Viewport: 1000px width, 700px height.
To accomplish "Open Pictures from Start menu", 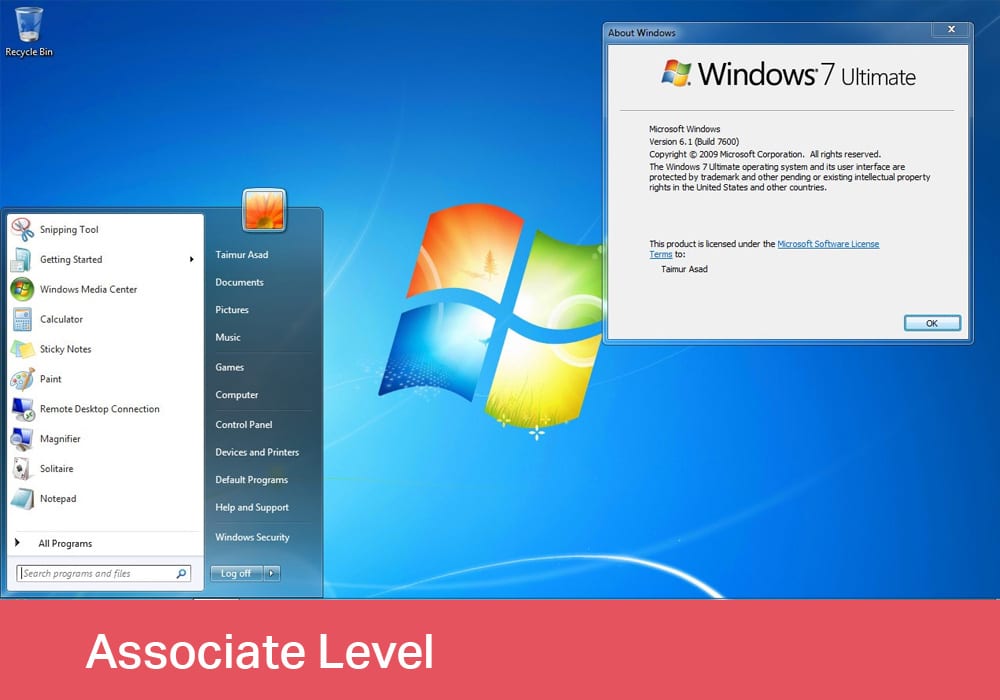I will 232,309.
